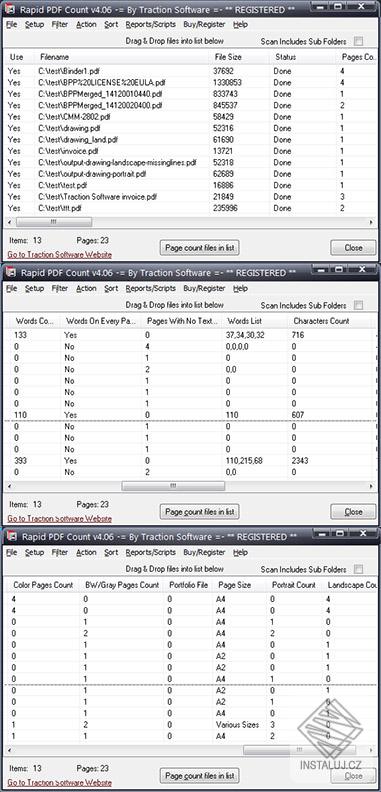Select C:\test\Binder1.pdf row
Screen dimensions: 381x792
[x=189, y=71]
